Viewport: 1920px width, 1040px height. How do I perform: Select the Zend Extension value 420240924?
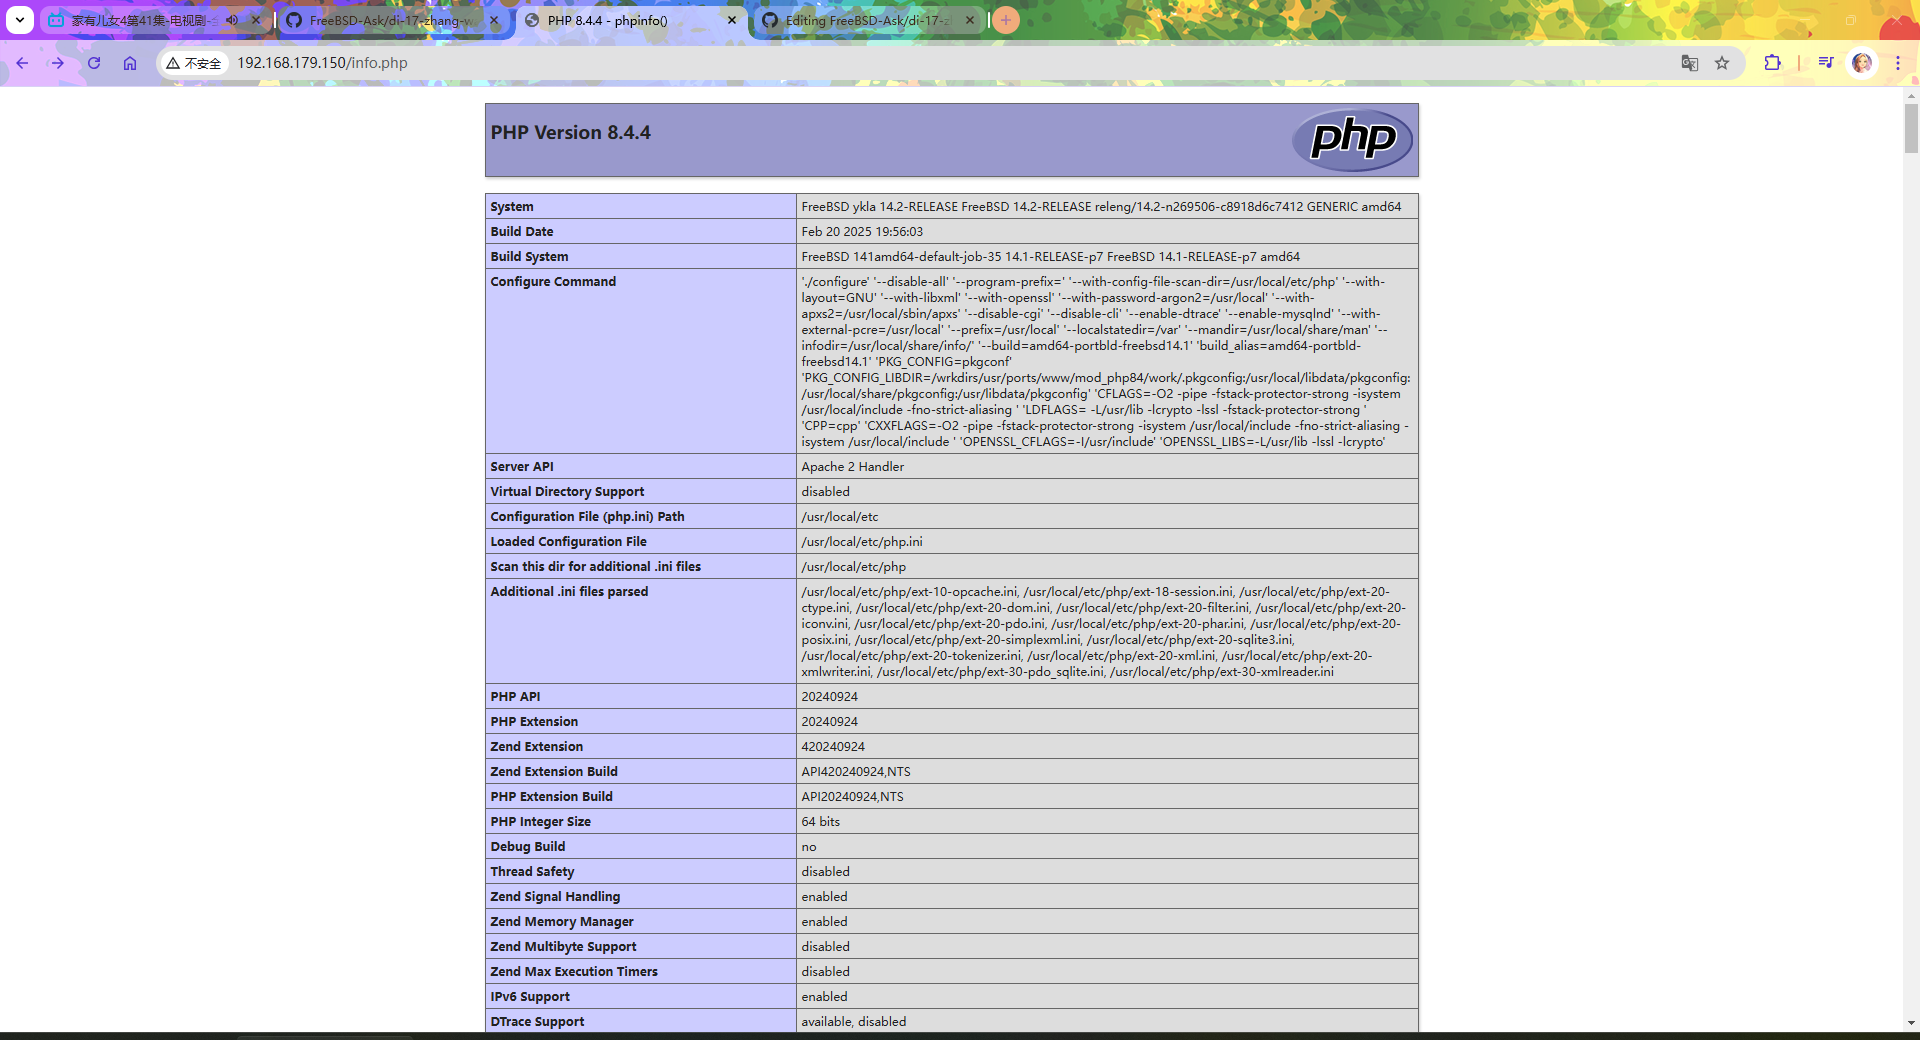coord(833,747)
